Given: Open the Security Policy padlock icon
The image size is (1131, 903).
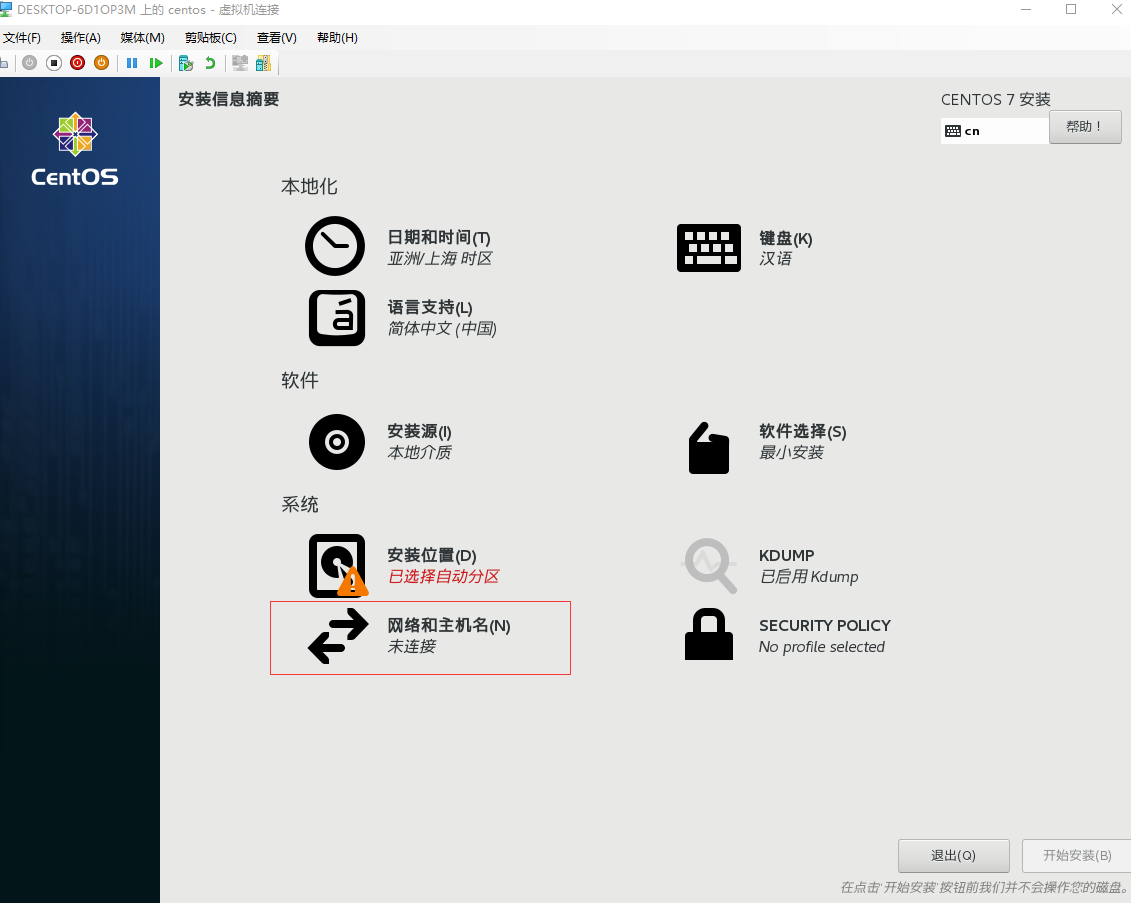Looking at the screenshot, I should click(708, 634).
